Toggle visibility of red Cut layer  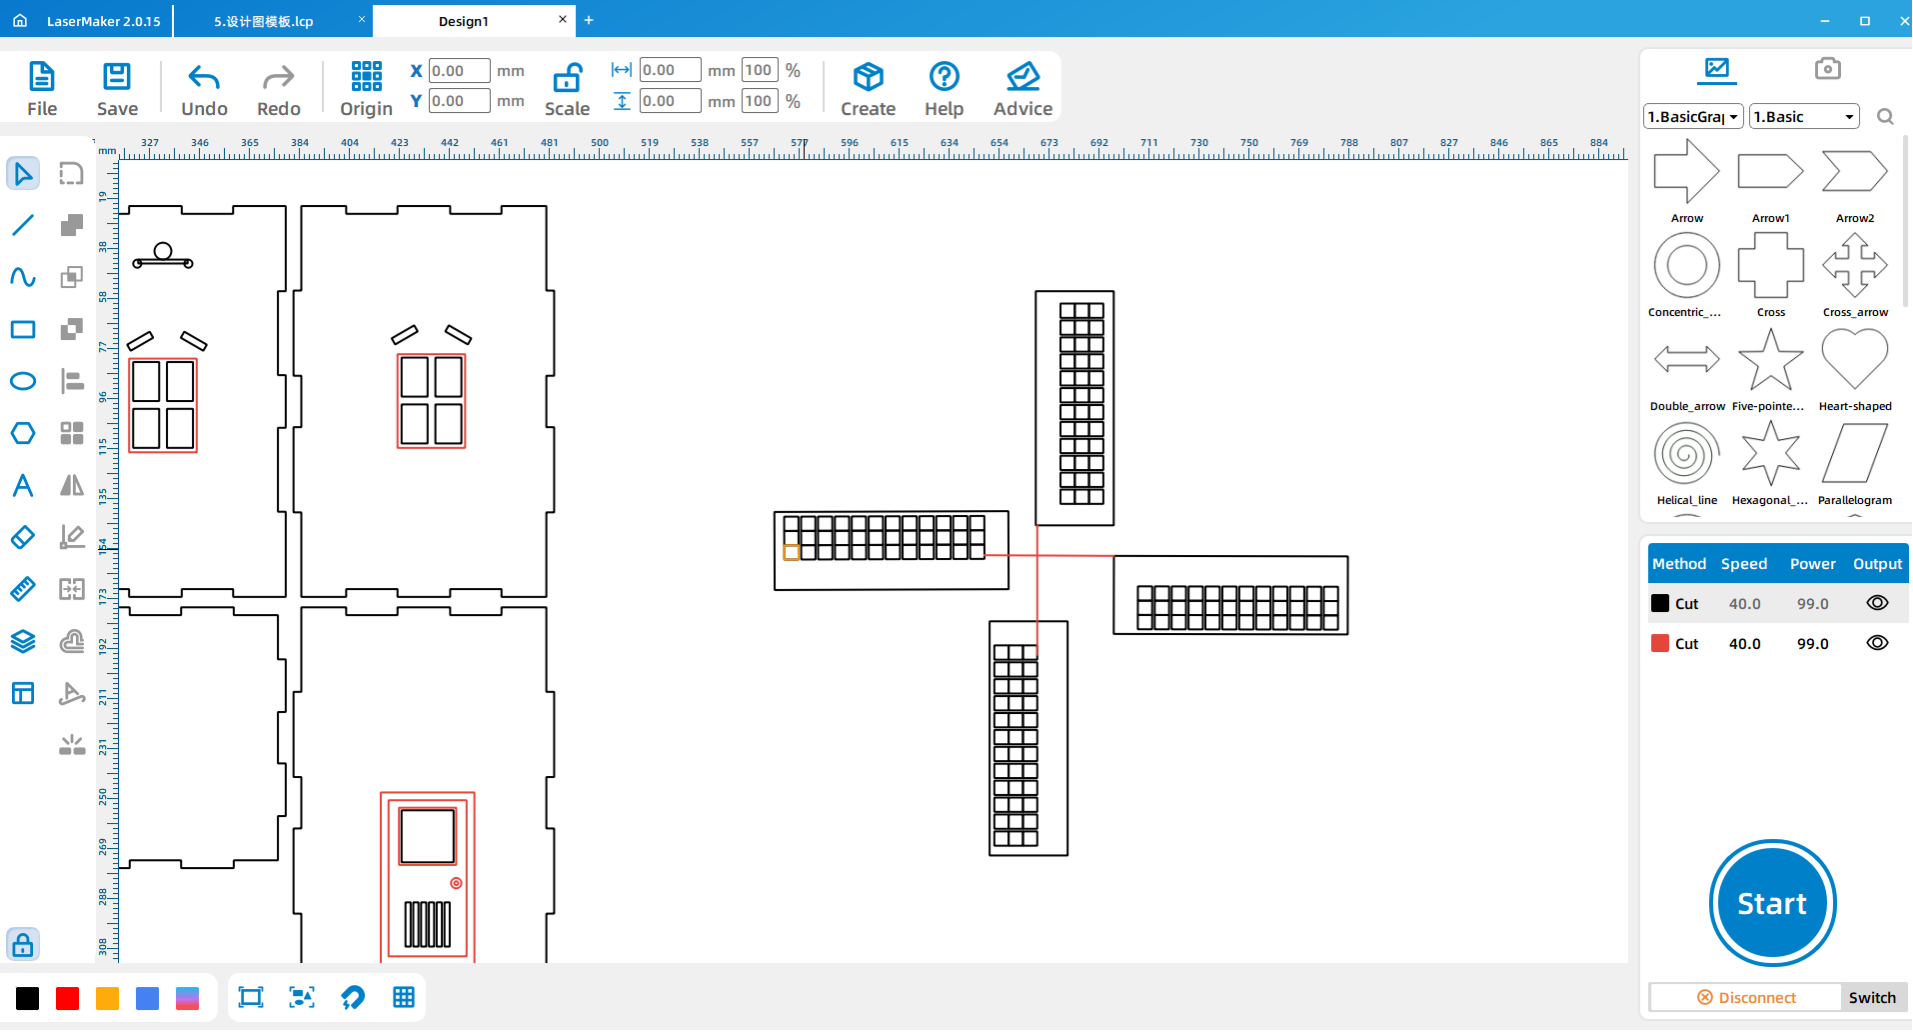[1877, 643]
